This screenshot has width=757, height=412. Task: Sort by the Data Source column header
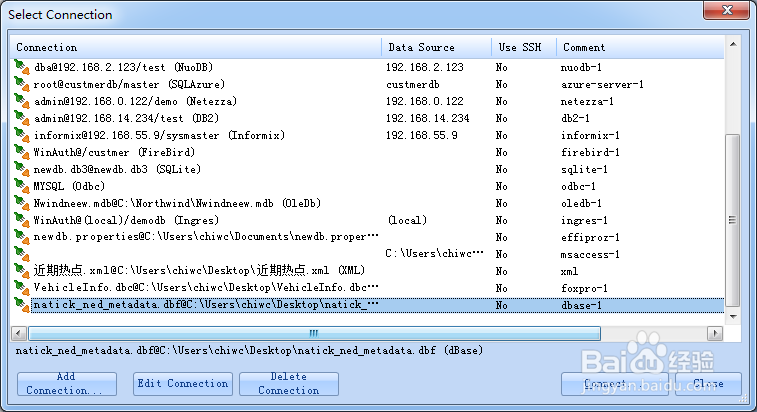436,47
